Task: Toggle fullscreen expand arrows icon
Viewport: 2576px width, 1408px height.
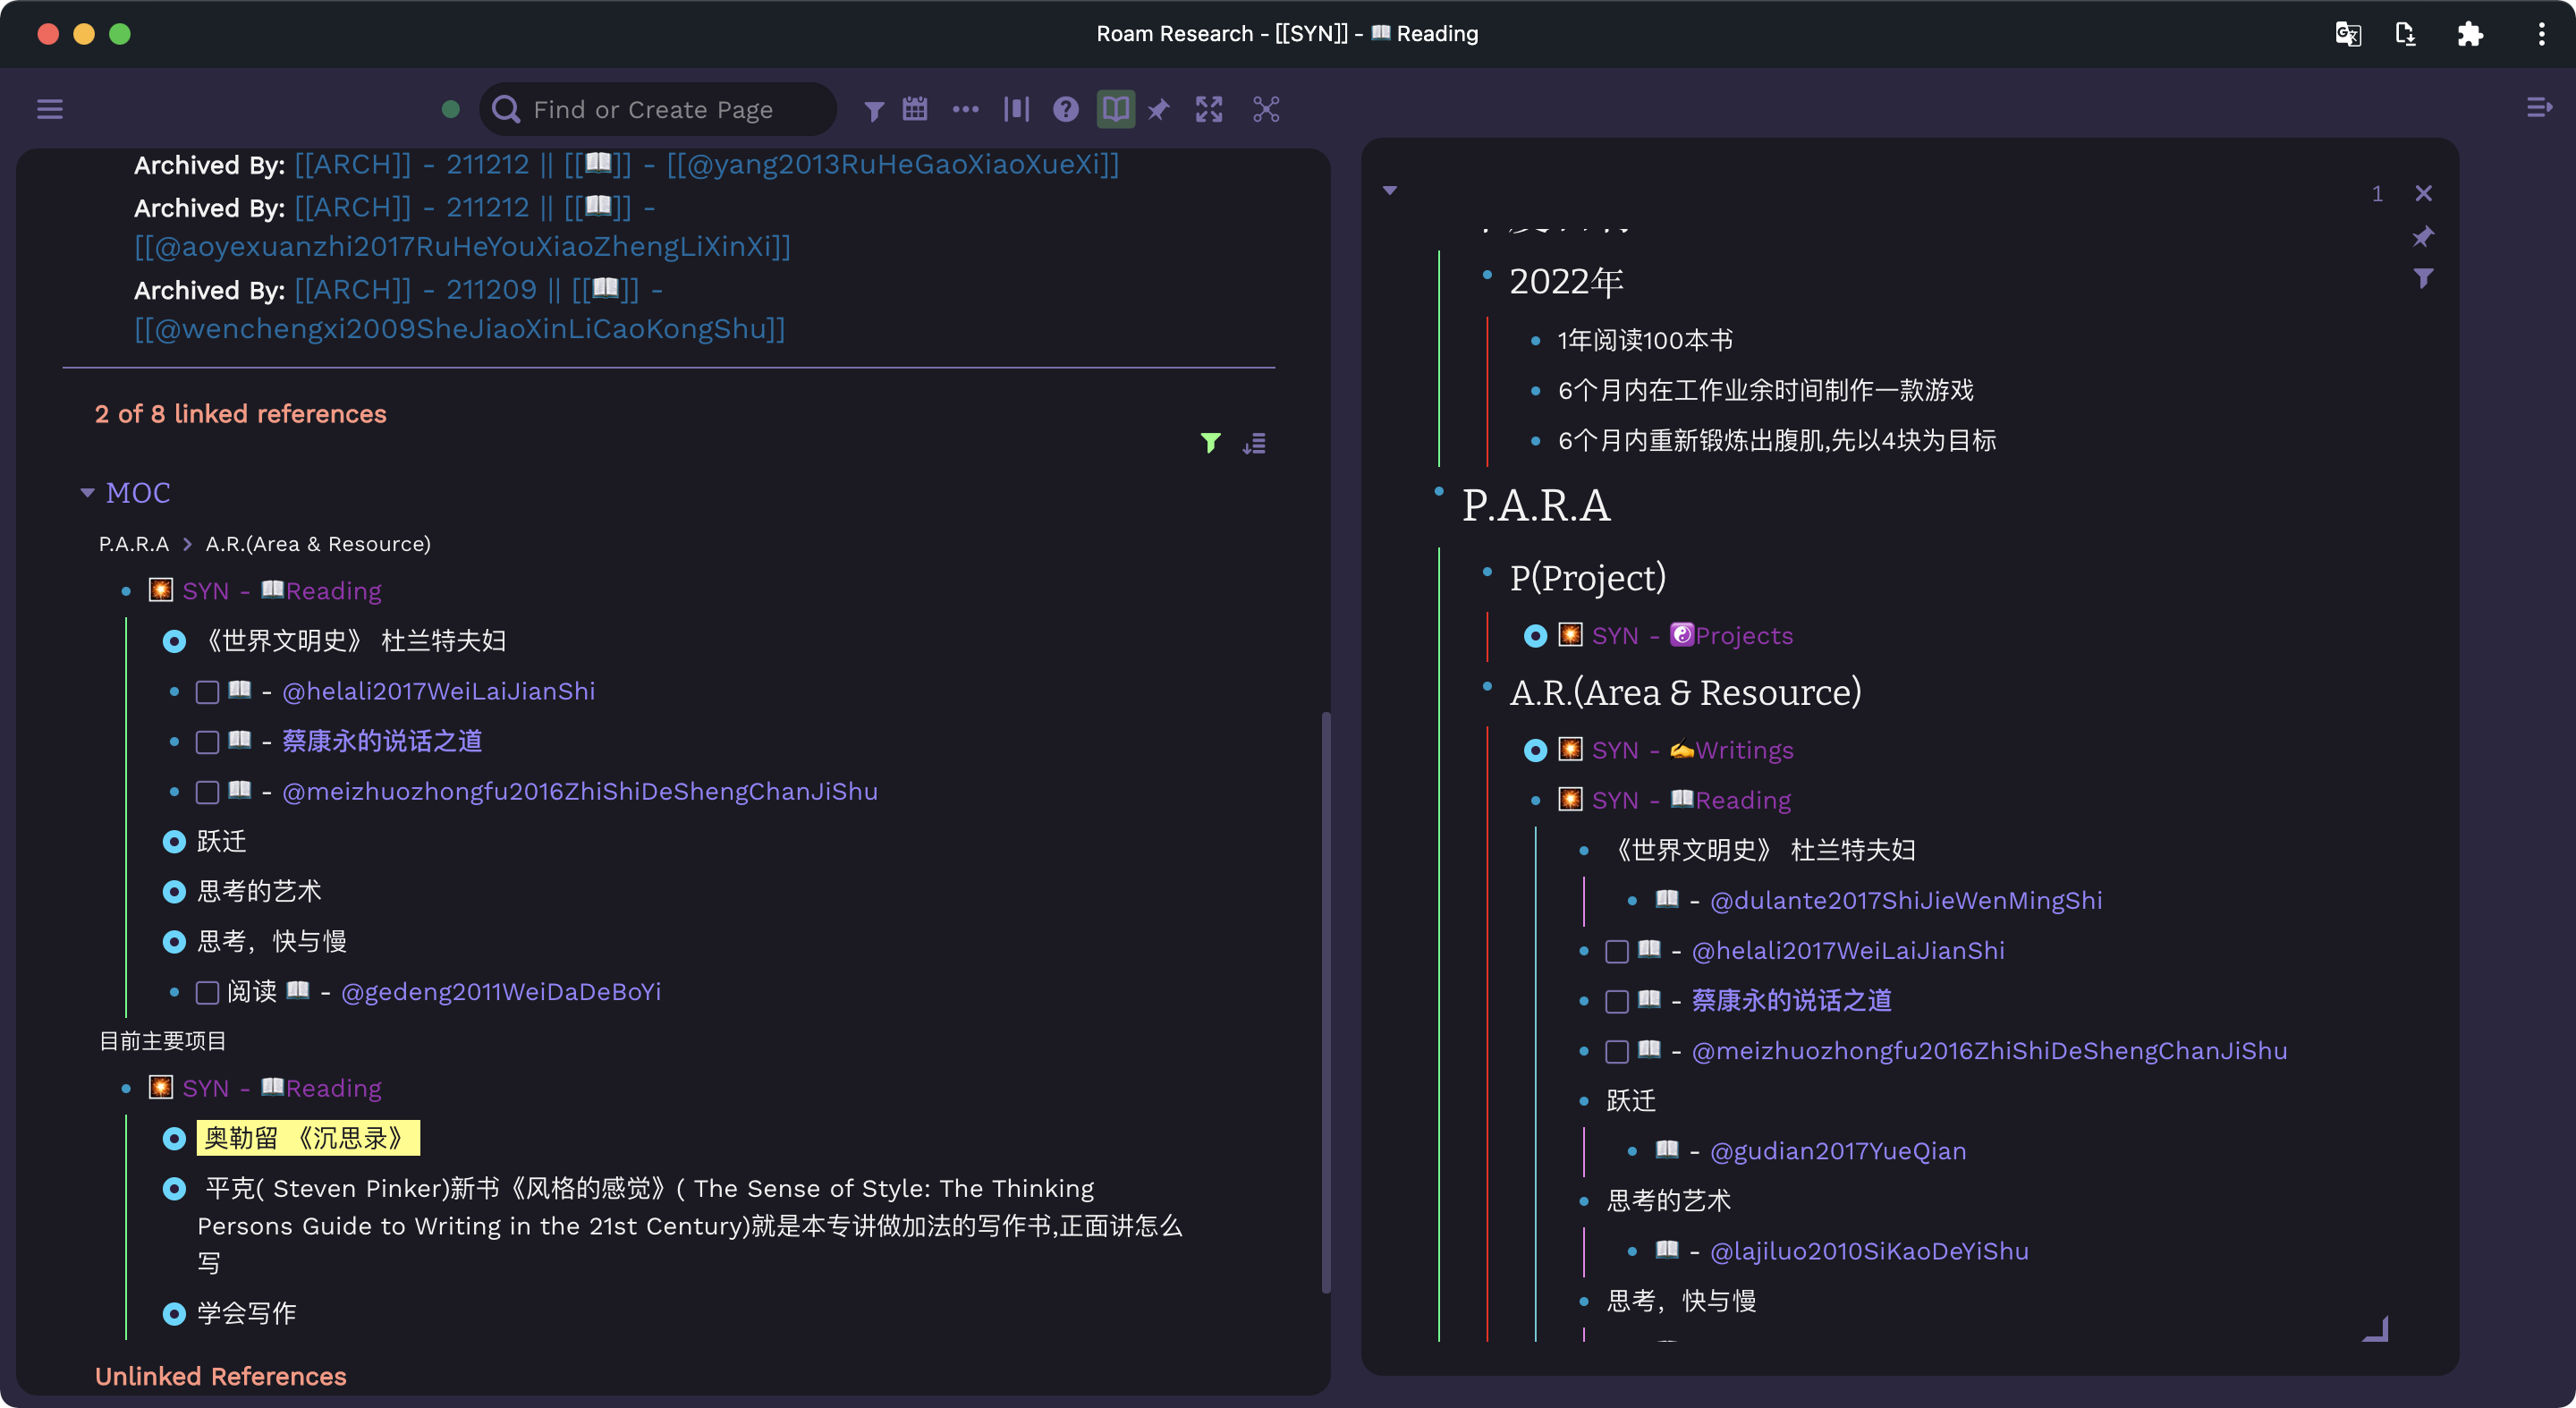Action: [1209, 109]
